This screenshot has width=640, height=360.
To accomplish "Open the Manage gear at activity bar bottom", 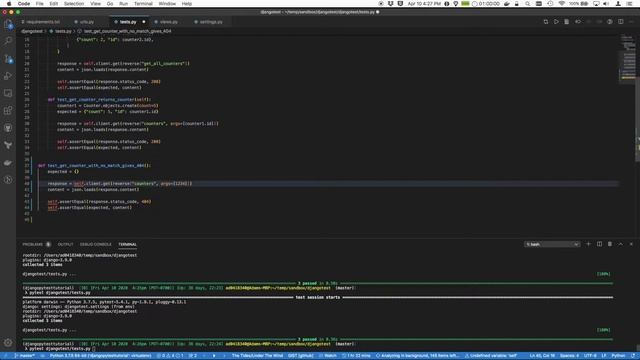I will coord(8,343).
